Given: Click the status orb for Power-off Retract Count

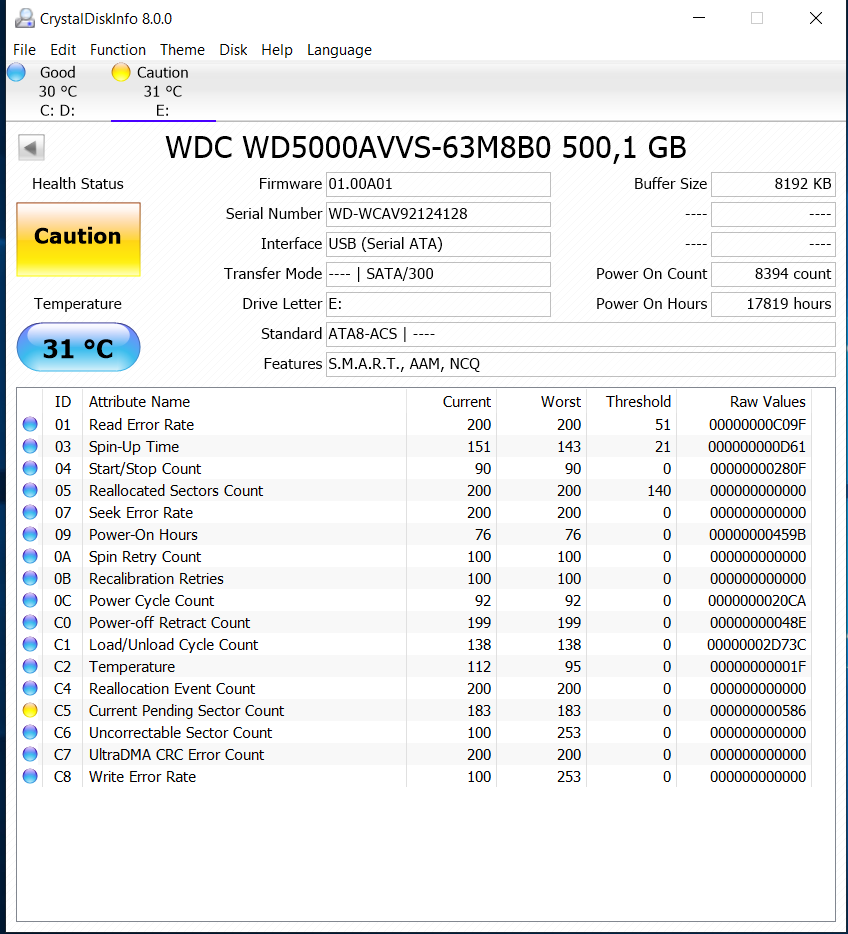Looking at the screenshot, I should [30, 622].
